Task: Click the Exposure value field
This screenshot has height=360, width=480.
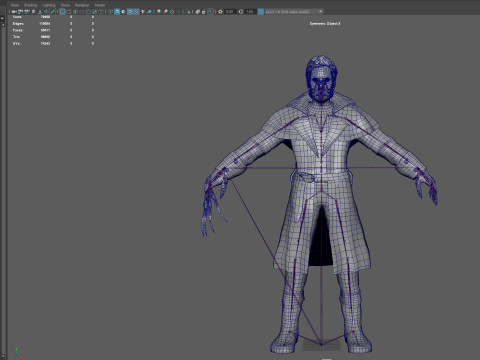Action: coord(230,12)
